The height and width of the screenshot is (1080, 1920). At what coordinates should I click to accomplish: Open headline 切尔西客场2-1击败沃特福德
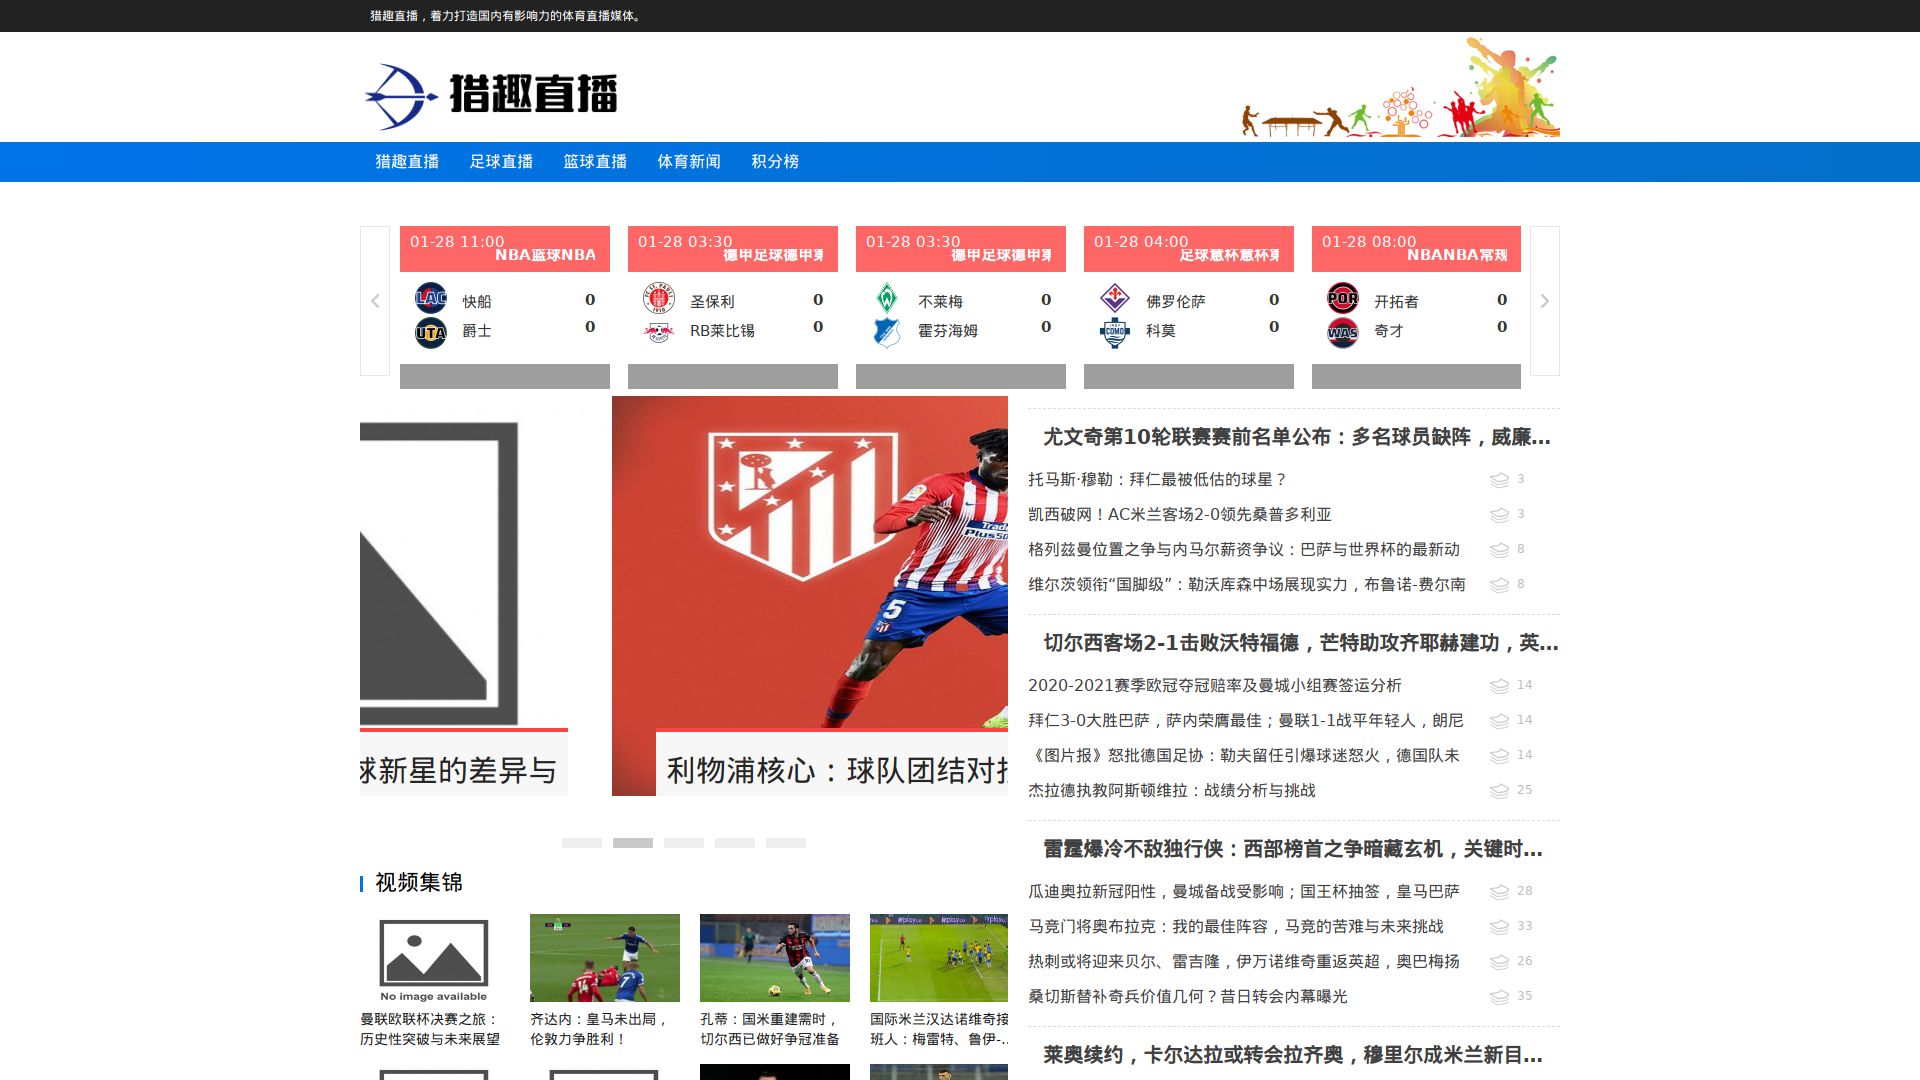point(1300,643)
